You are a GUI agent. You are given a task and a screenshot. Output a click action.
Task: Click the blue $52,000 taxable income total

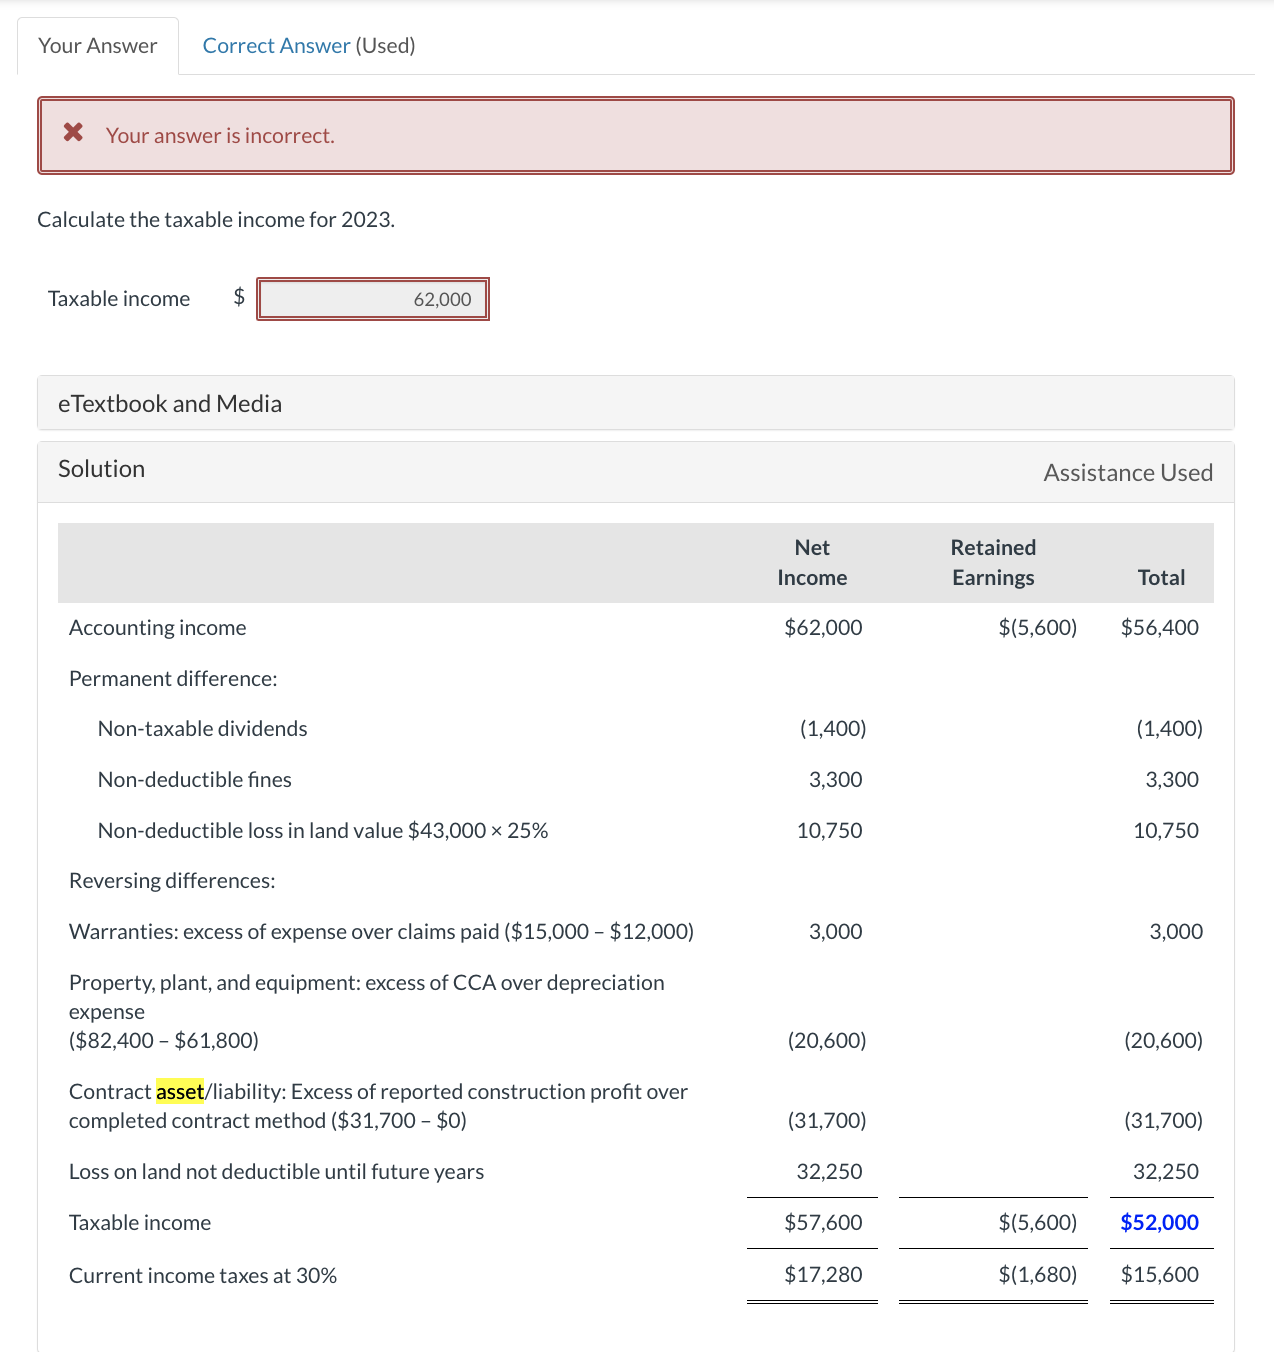pyautogui.click(x=1160, y=1222)
